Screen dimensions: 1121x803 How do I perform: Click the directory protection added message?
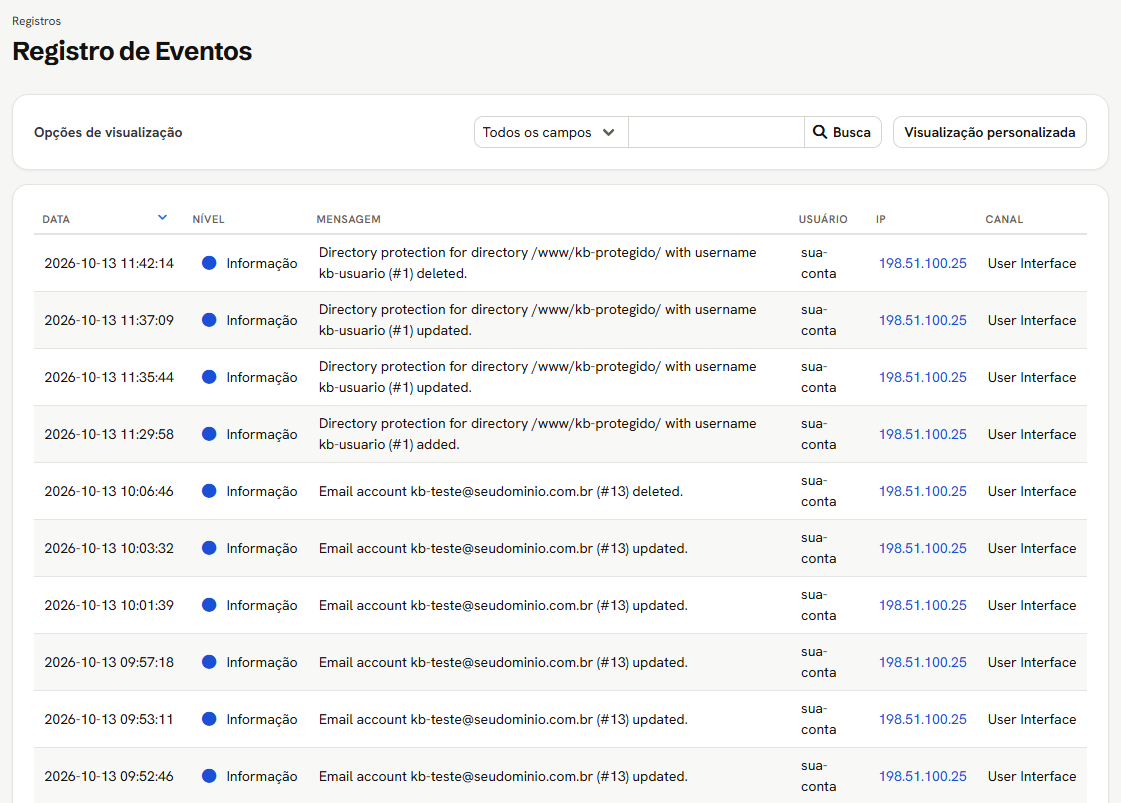537,434
